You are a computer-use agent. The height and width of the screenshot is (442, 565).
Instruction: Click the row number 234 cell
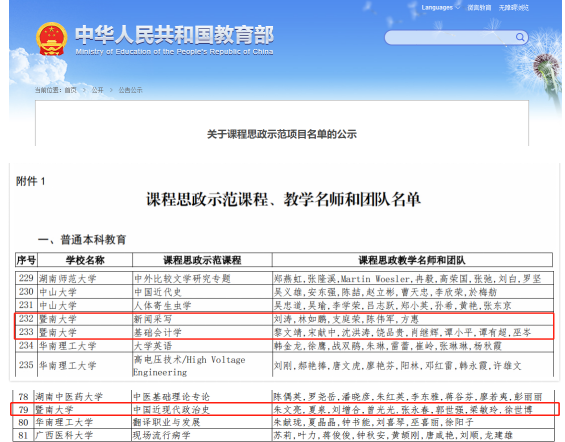[26, 345]
